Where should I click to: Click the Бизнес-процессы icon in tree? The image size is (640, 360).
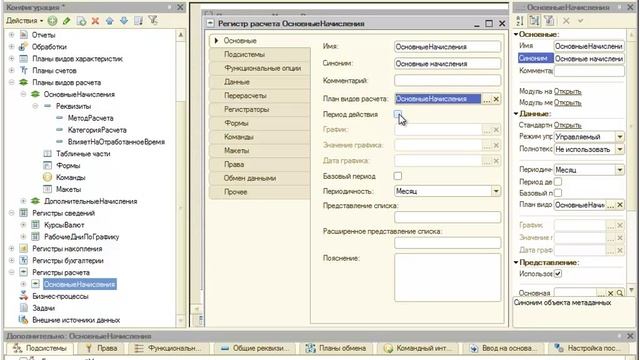(x=24, y=296)
